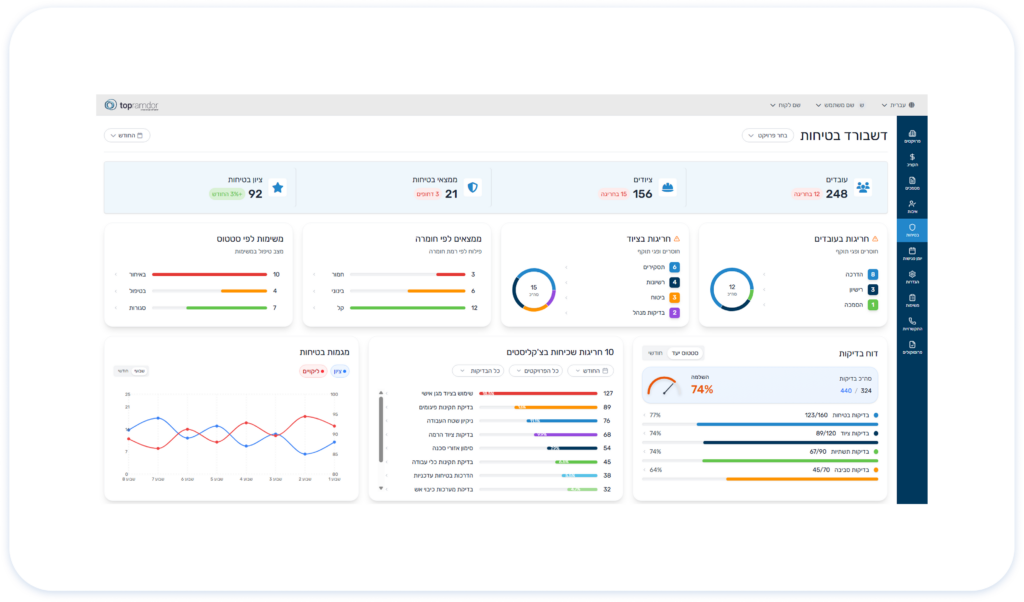This screenshot has height=602, width=1024.
Task: Open the budget section with the dollar icon
Action: click(x=912, y=160)
